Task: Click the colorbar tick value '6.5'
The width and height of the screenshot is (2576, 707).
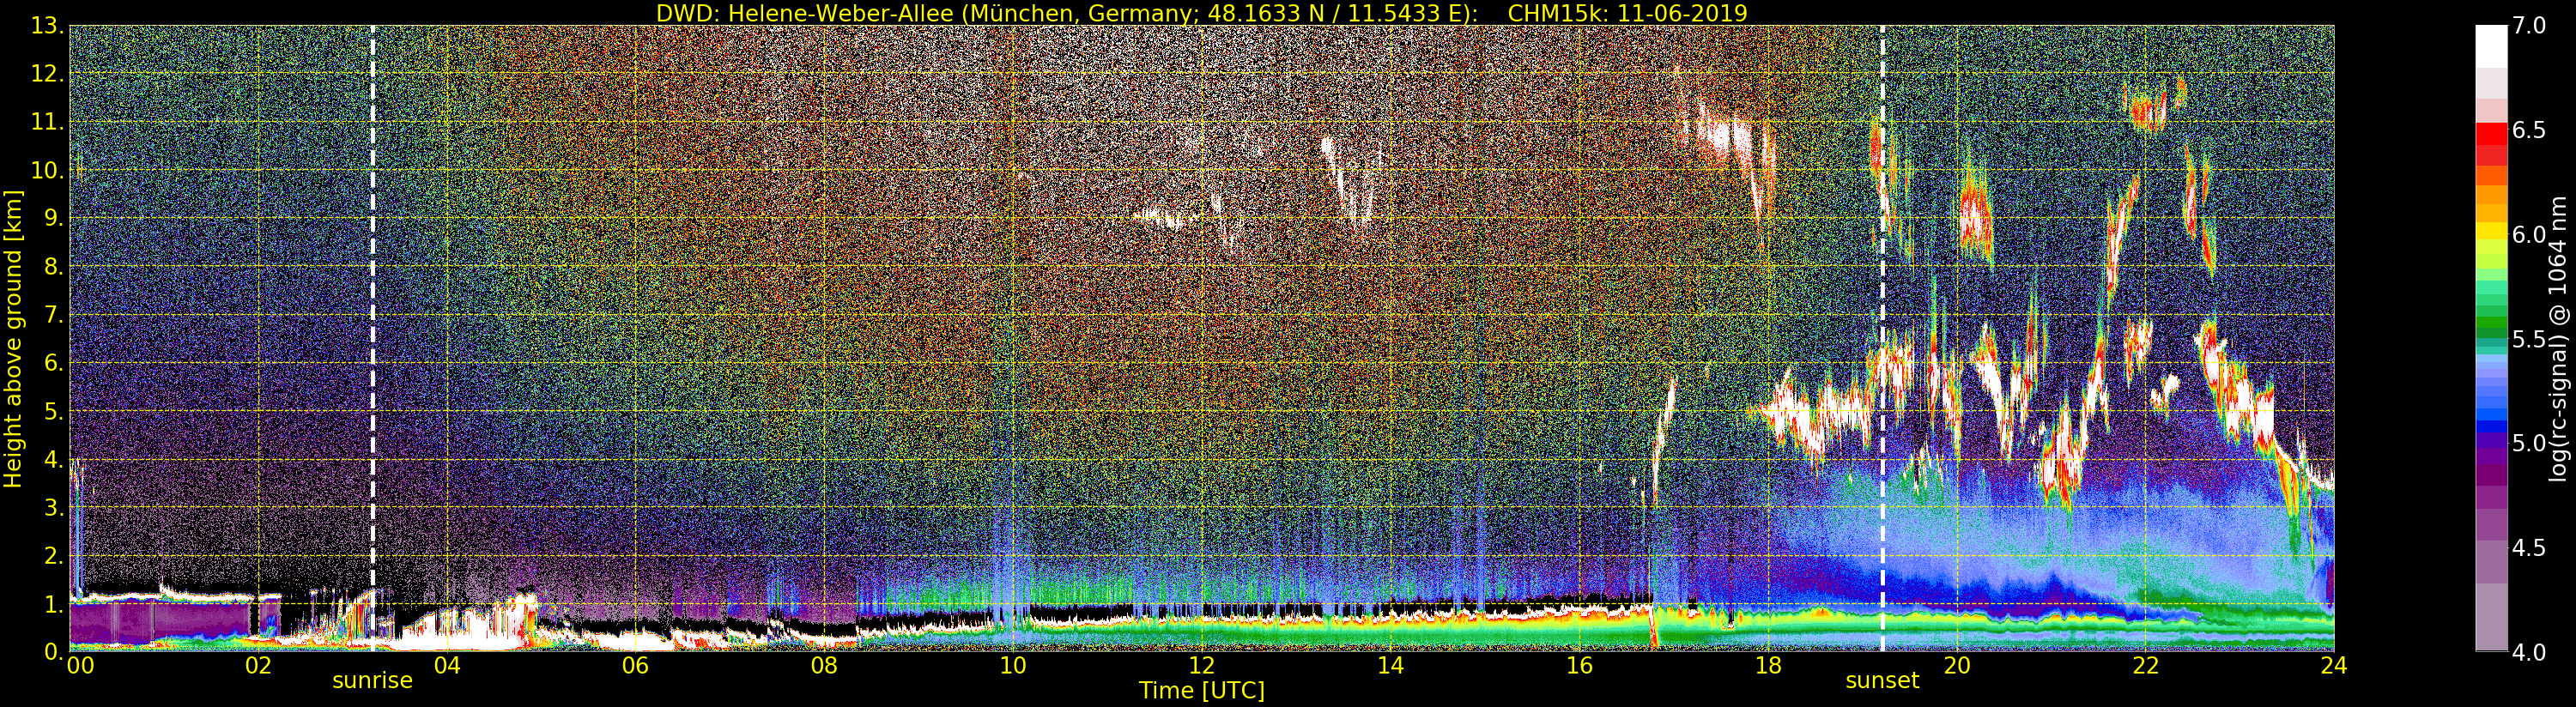Action: coord(2529,130)
